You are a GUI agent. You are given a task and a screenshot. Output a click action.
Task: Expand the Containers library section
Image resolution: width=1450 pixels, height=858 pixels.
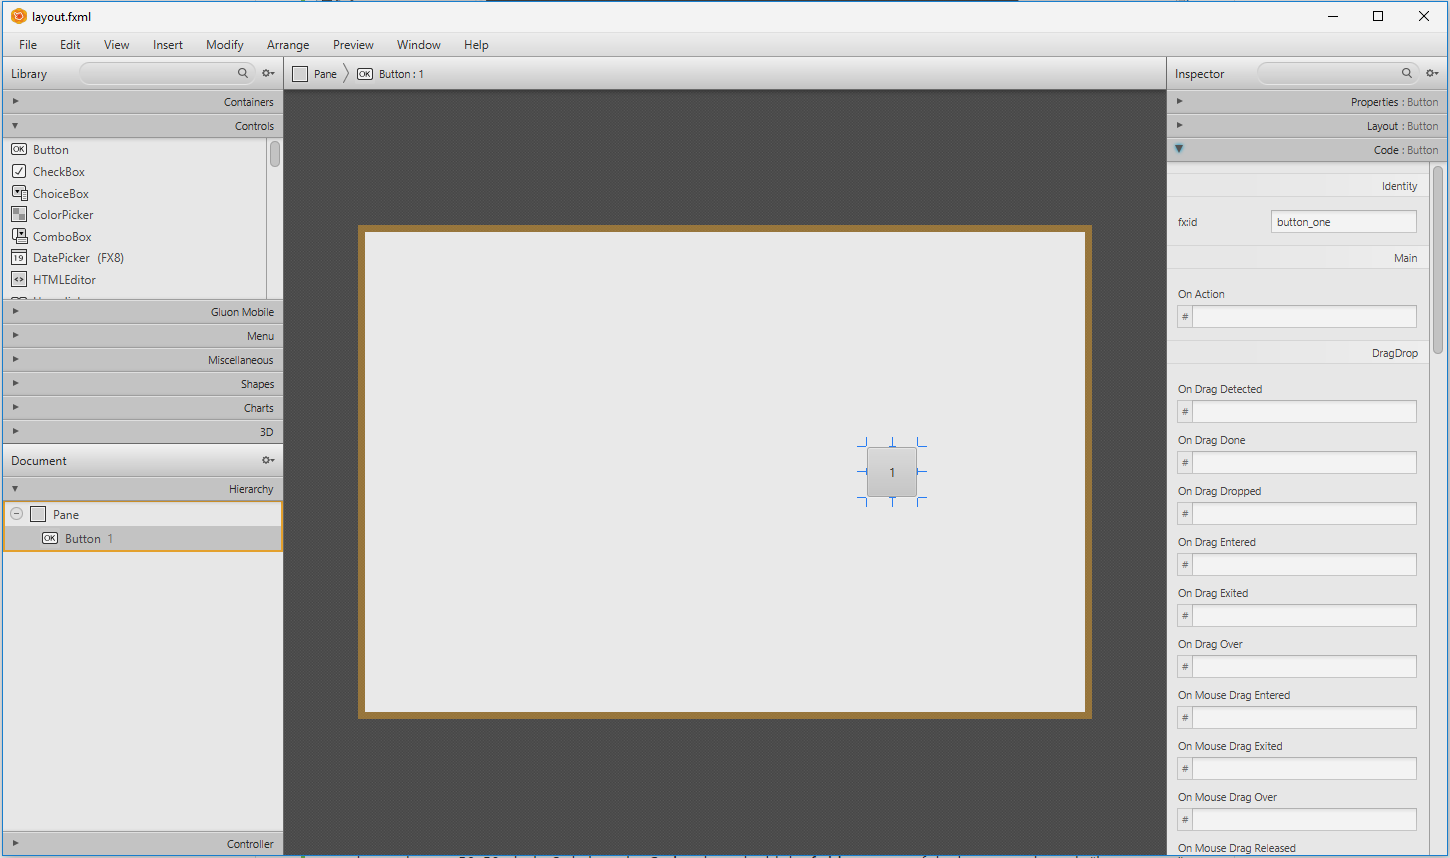(15, 101)
